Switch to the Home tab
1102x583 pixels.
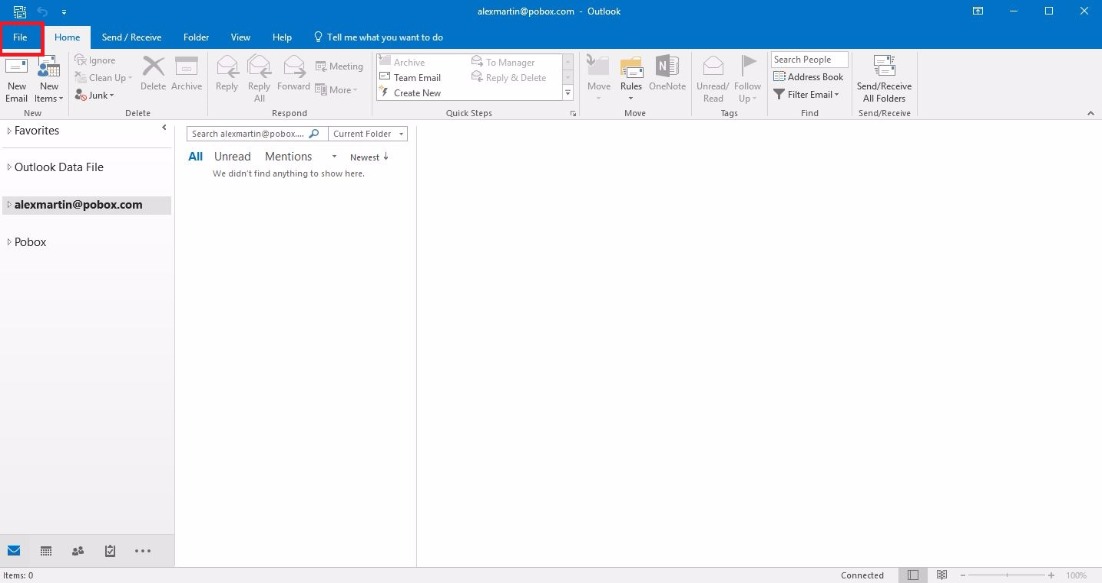pyautogui.click(x=67, y=37)
